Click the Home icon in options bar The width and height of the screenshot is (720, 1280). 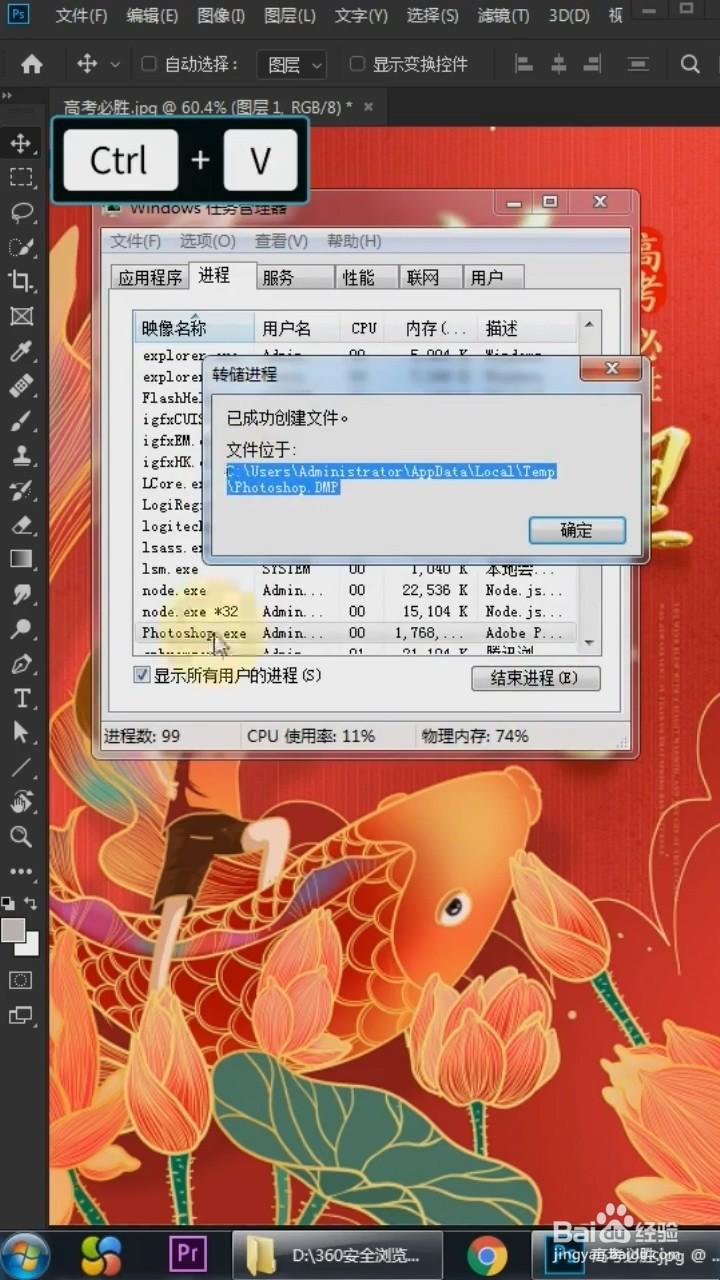[x=32, y=64]
